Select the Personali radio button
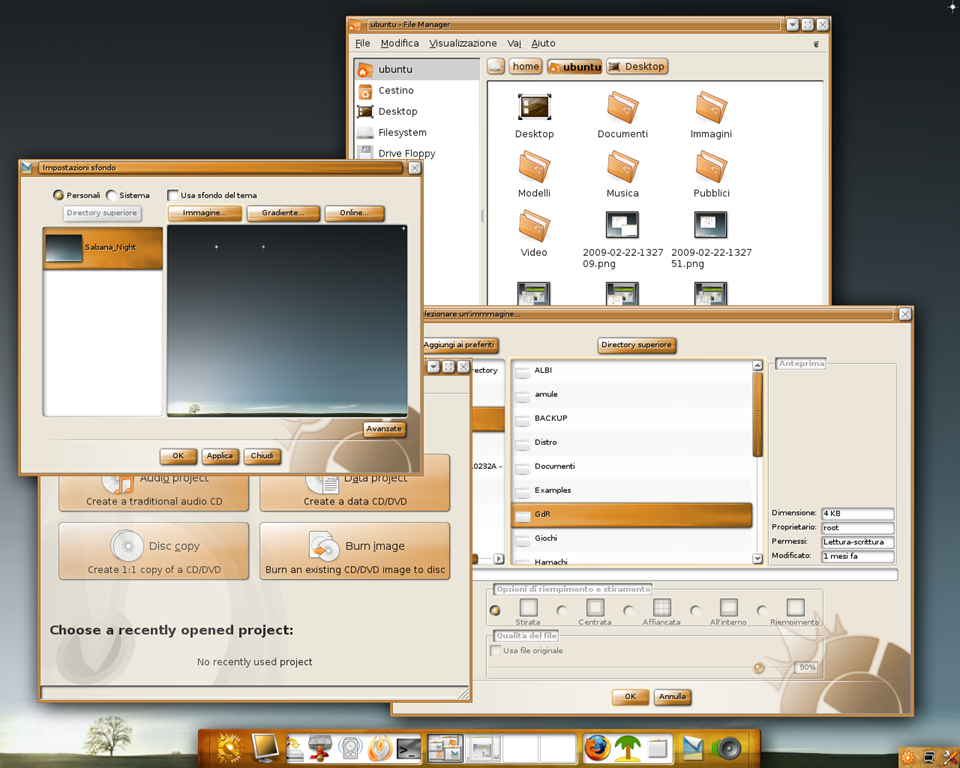Viewport: 960px width, 768px height. pyautogui.click(x=58, y=195)
